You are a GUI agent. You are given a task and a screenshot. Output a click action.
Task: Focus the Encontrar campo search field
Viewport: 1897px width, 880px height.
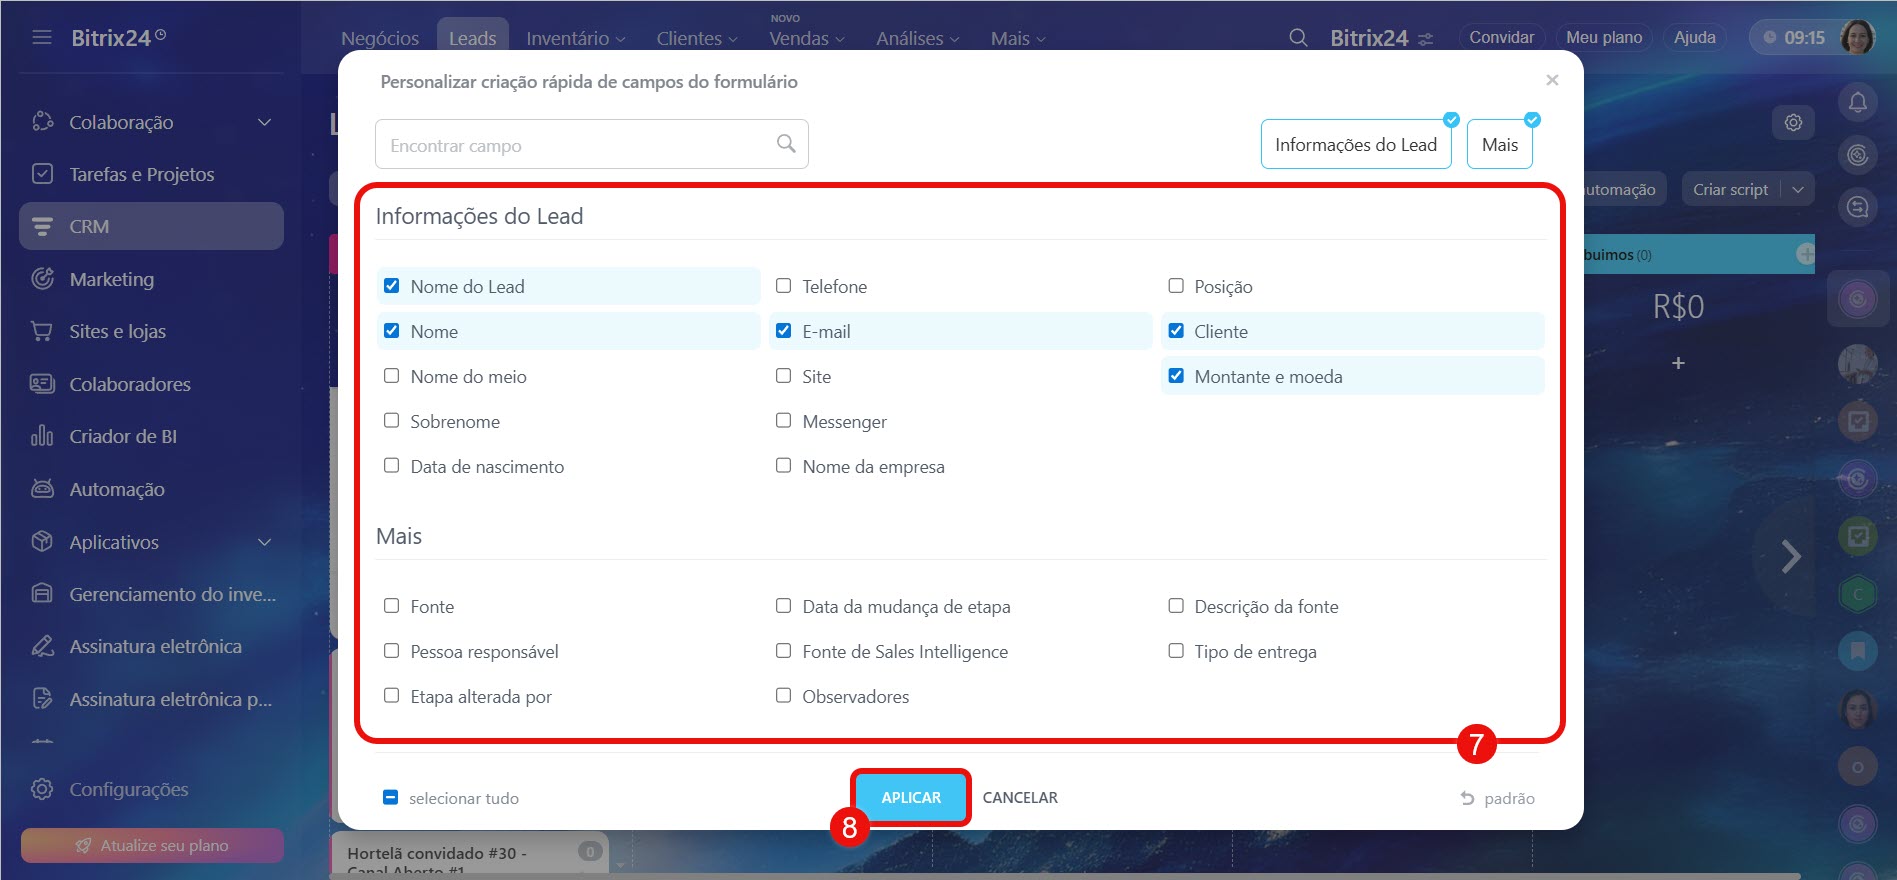coord(575,145)
